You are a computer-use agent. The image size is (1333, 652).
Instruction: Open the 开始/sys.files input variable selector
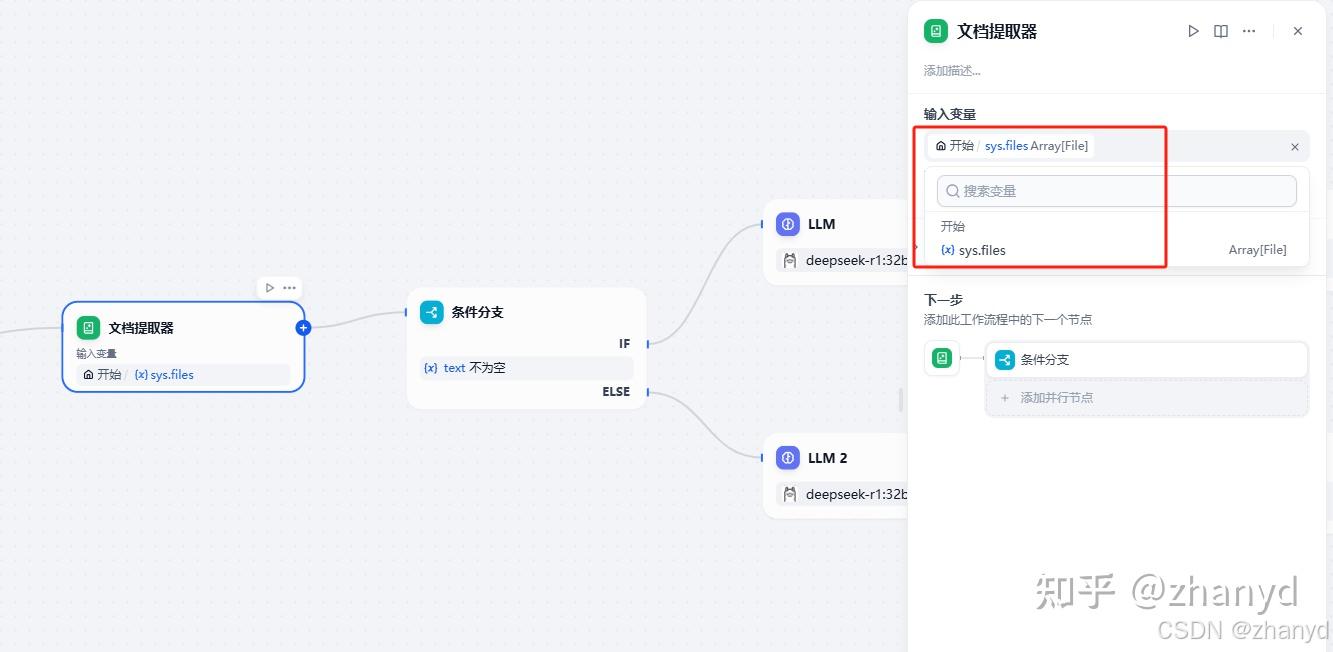tap(1010, 146)
